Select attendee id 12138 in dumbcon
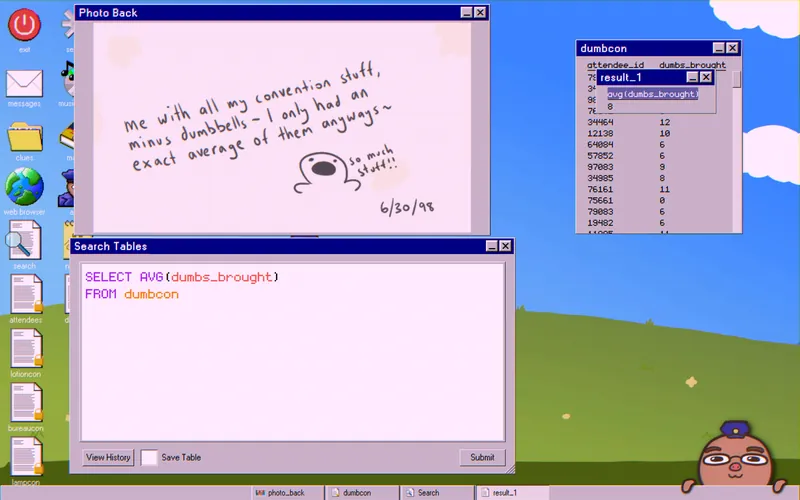This screenshot has height=500, width=800. (600, 134)
